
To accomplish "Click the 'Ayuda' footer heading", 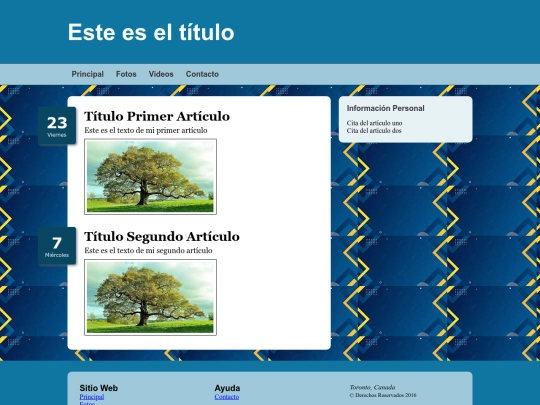I will (227, 388).
